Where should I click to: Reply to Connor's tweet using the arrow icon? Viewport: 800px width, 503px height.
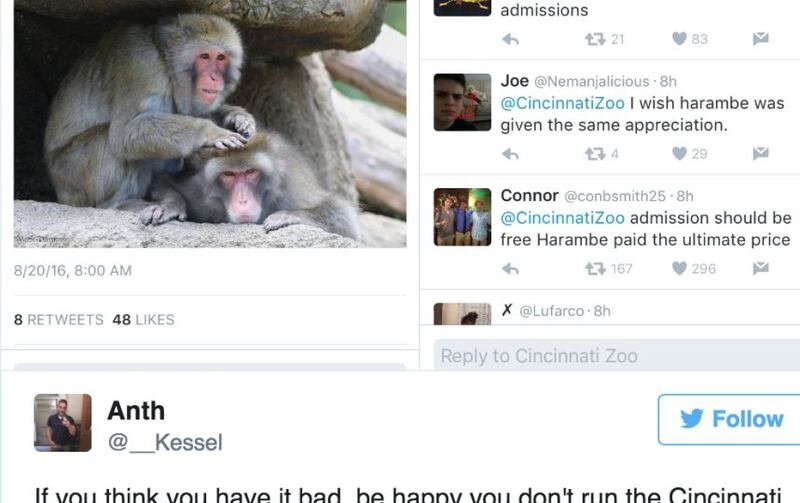pyautogui.click(x=510, y=268)
